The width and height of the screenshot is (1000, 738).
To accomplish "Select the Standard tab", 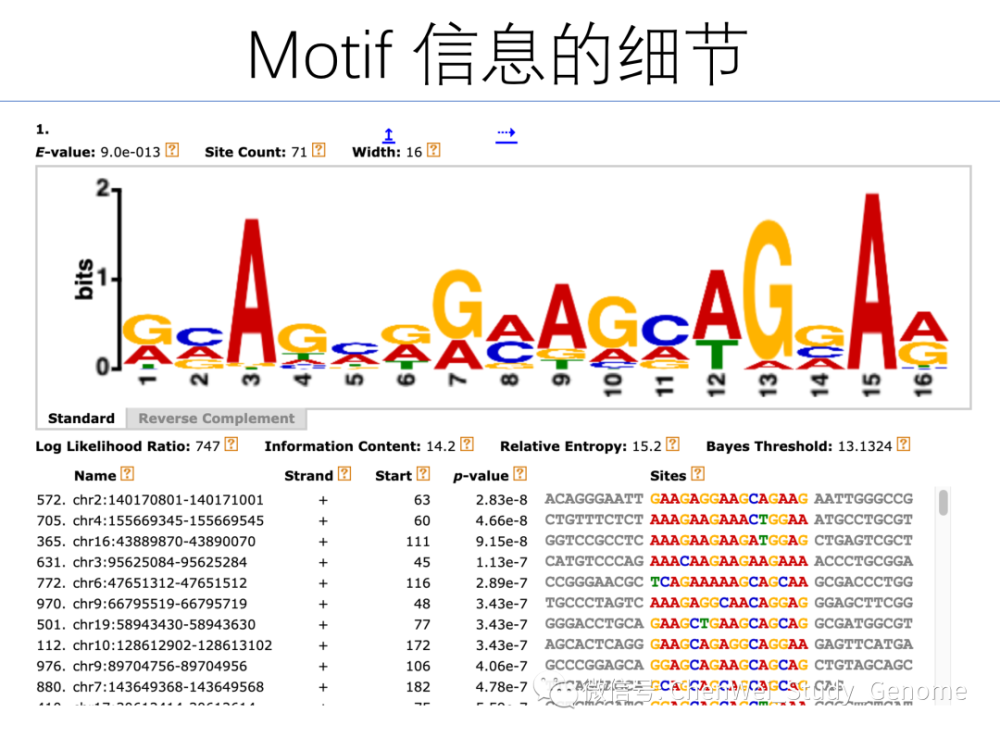I will tap(81, 418).
